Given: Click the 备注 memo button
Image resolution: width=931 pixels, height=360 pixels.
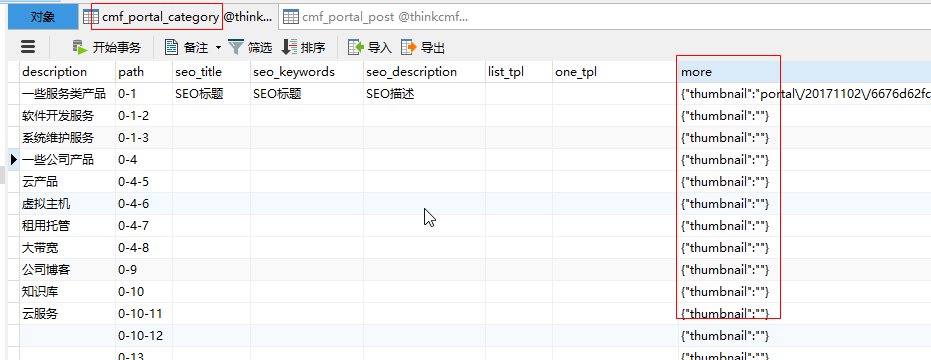Looking at the screenshot, I should click(x=187, y=48).
